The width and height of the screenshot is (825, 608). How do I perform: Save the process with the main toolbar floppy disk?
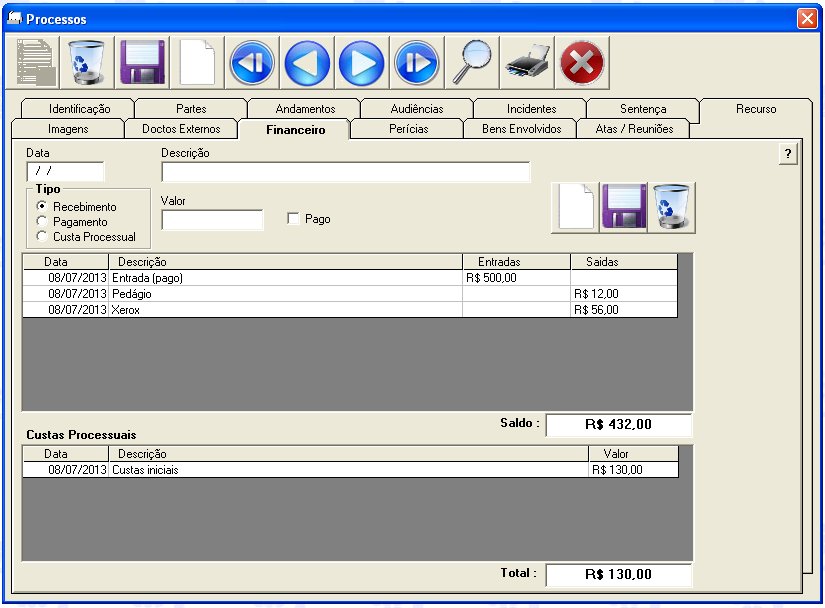(142, 63)
